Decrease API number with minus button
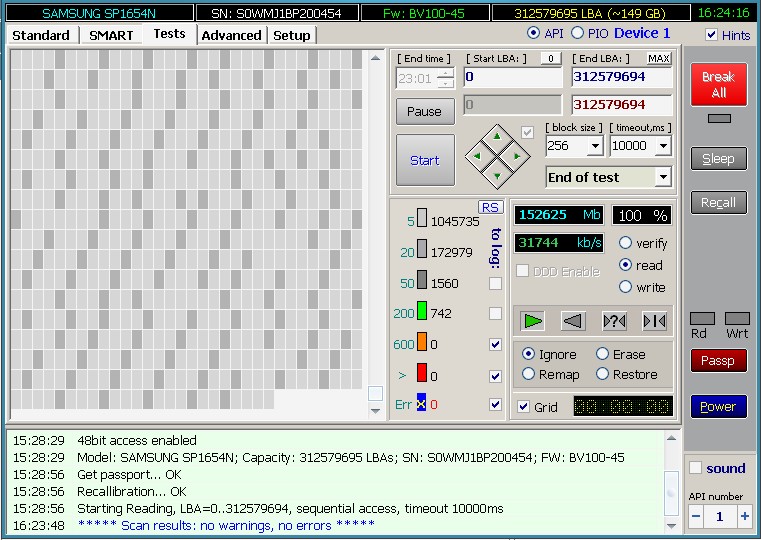 [695, 516]
